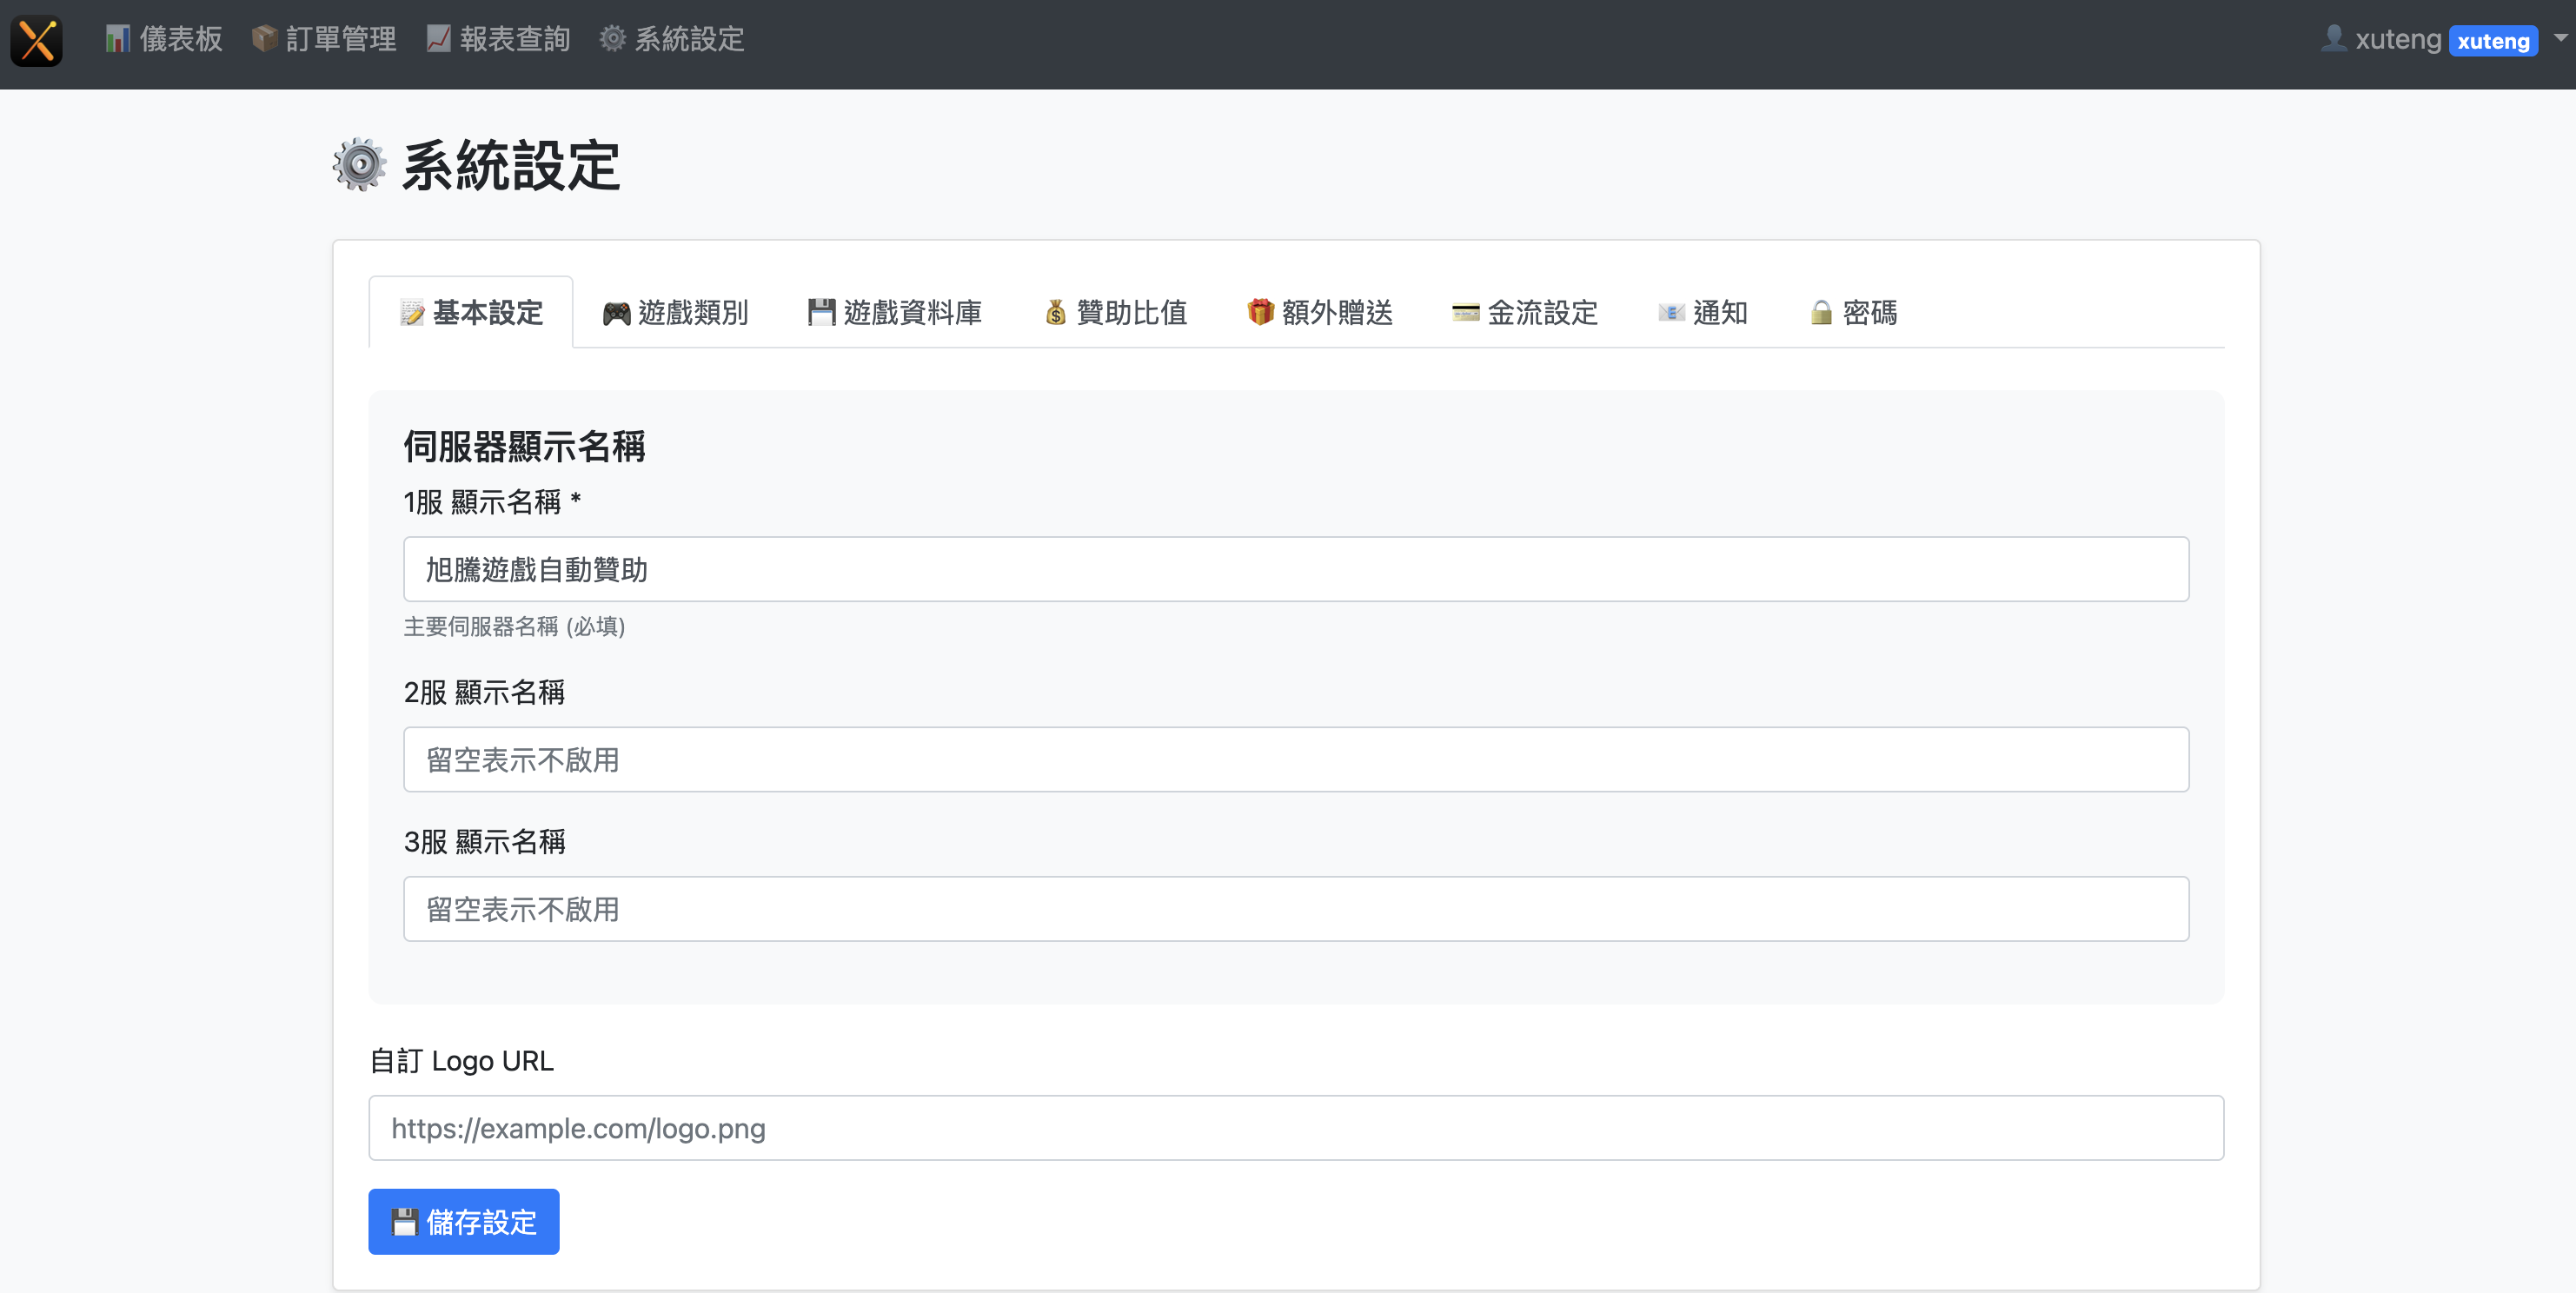Select the 密碼 lock tab
Screen dimensions: 2576x1293
pos(1853,313)
